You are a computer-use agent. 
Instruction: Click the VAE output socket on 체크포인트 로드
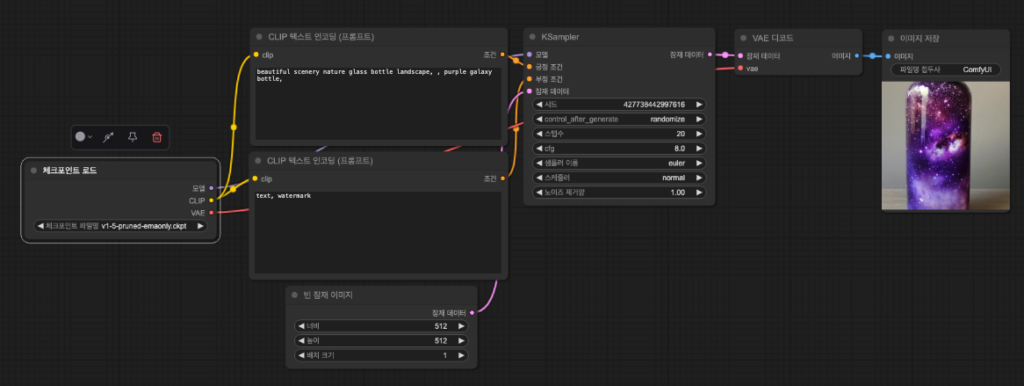pyautogui.click(x=211, y=212)
